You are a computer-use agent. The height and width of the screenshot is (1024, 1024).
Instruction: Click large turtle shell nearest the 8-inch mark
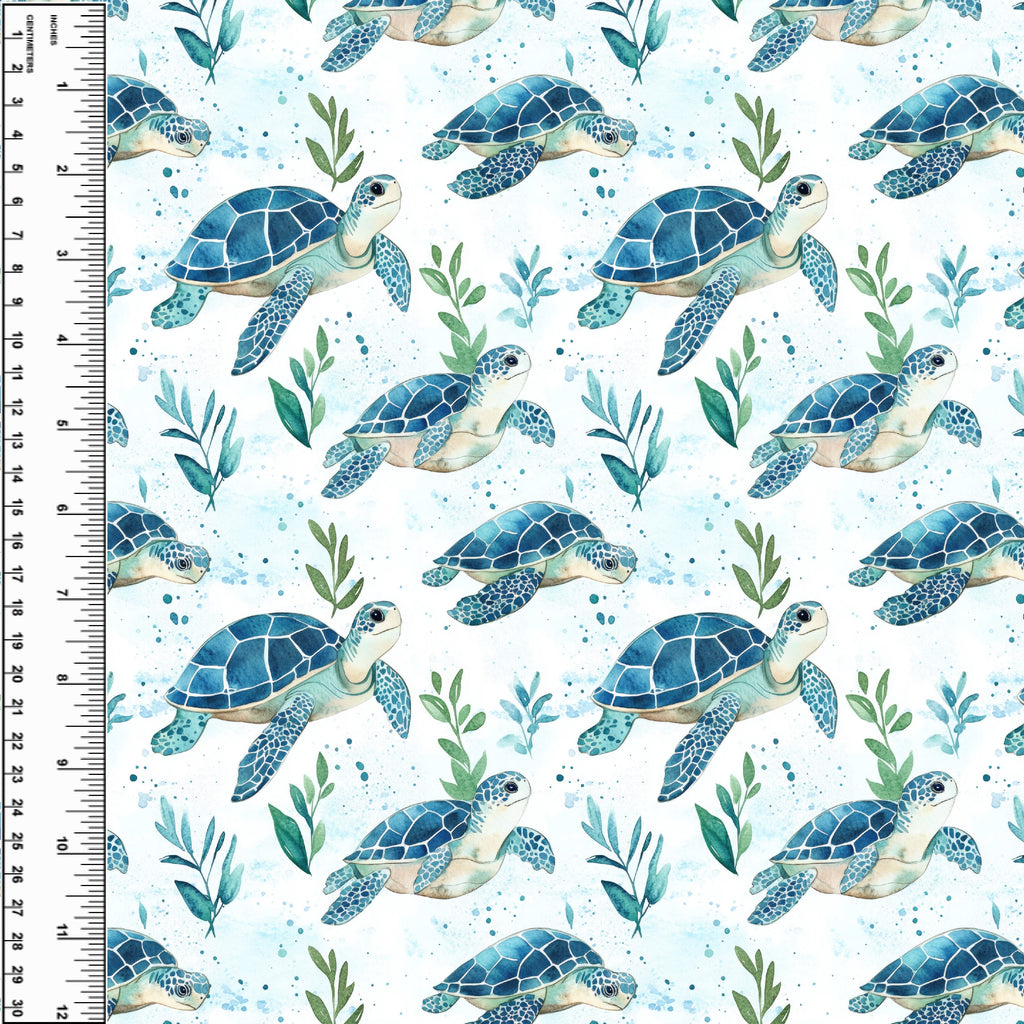[x=255, y=660]
